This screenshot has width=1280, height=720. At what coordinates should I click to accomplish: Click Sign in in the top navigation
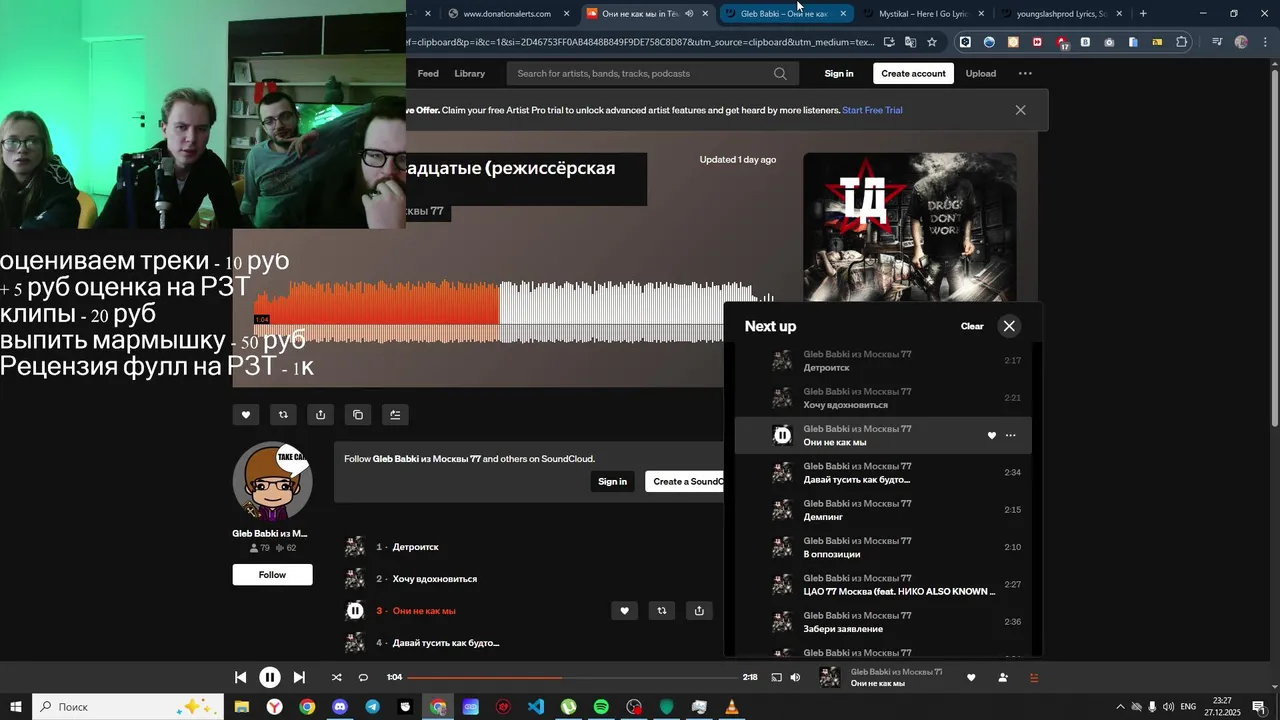coord(839,73)
